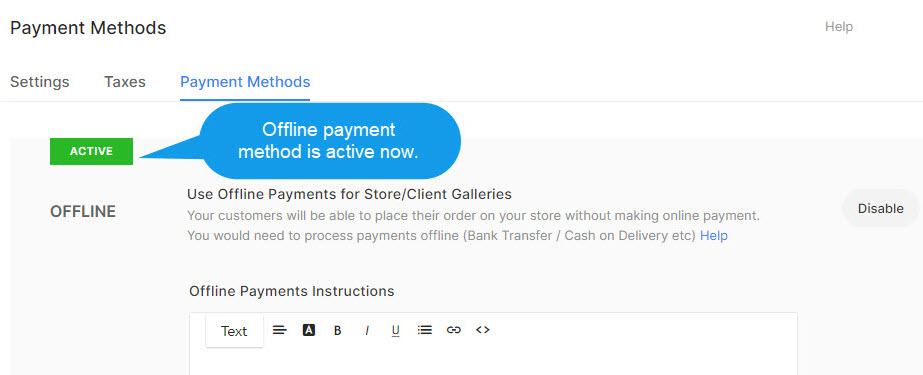Open the blue Help link after description
This screenshot has width=923, height=375.
713,235
